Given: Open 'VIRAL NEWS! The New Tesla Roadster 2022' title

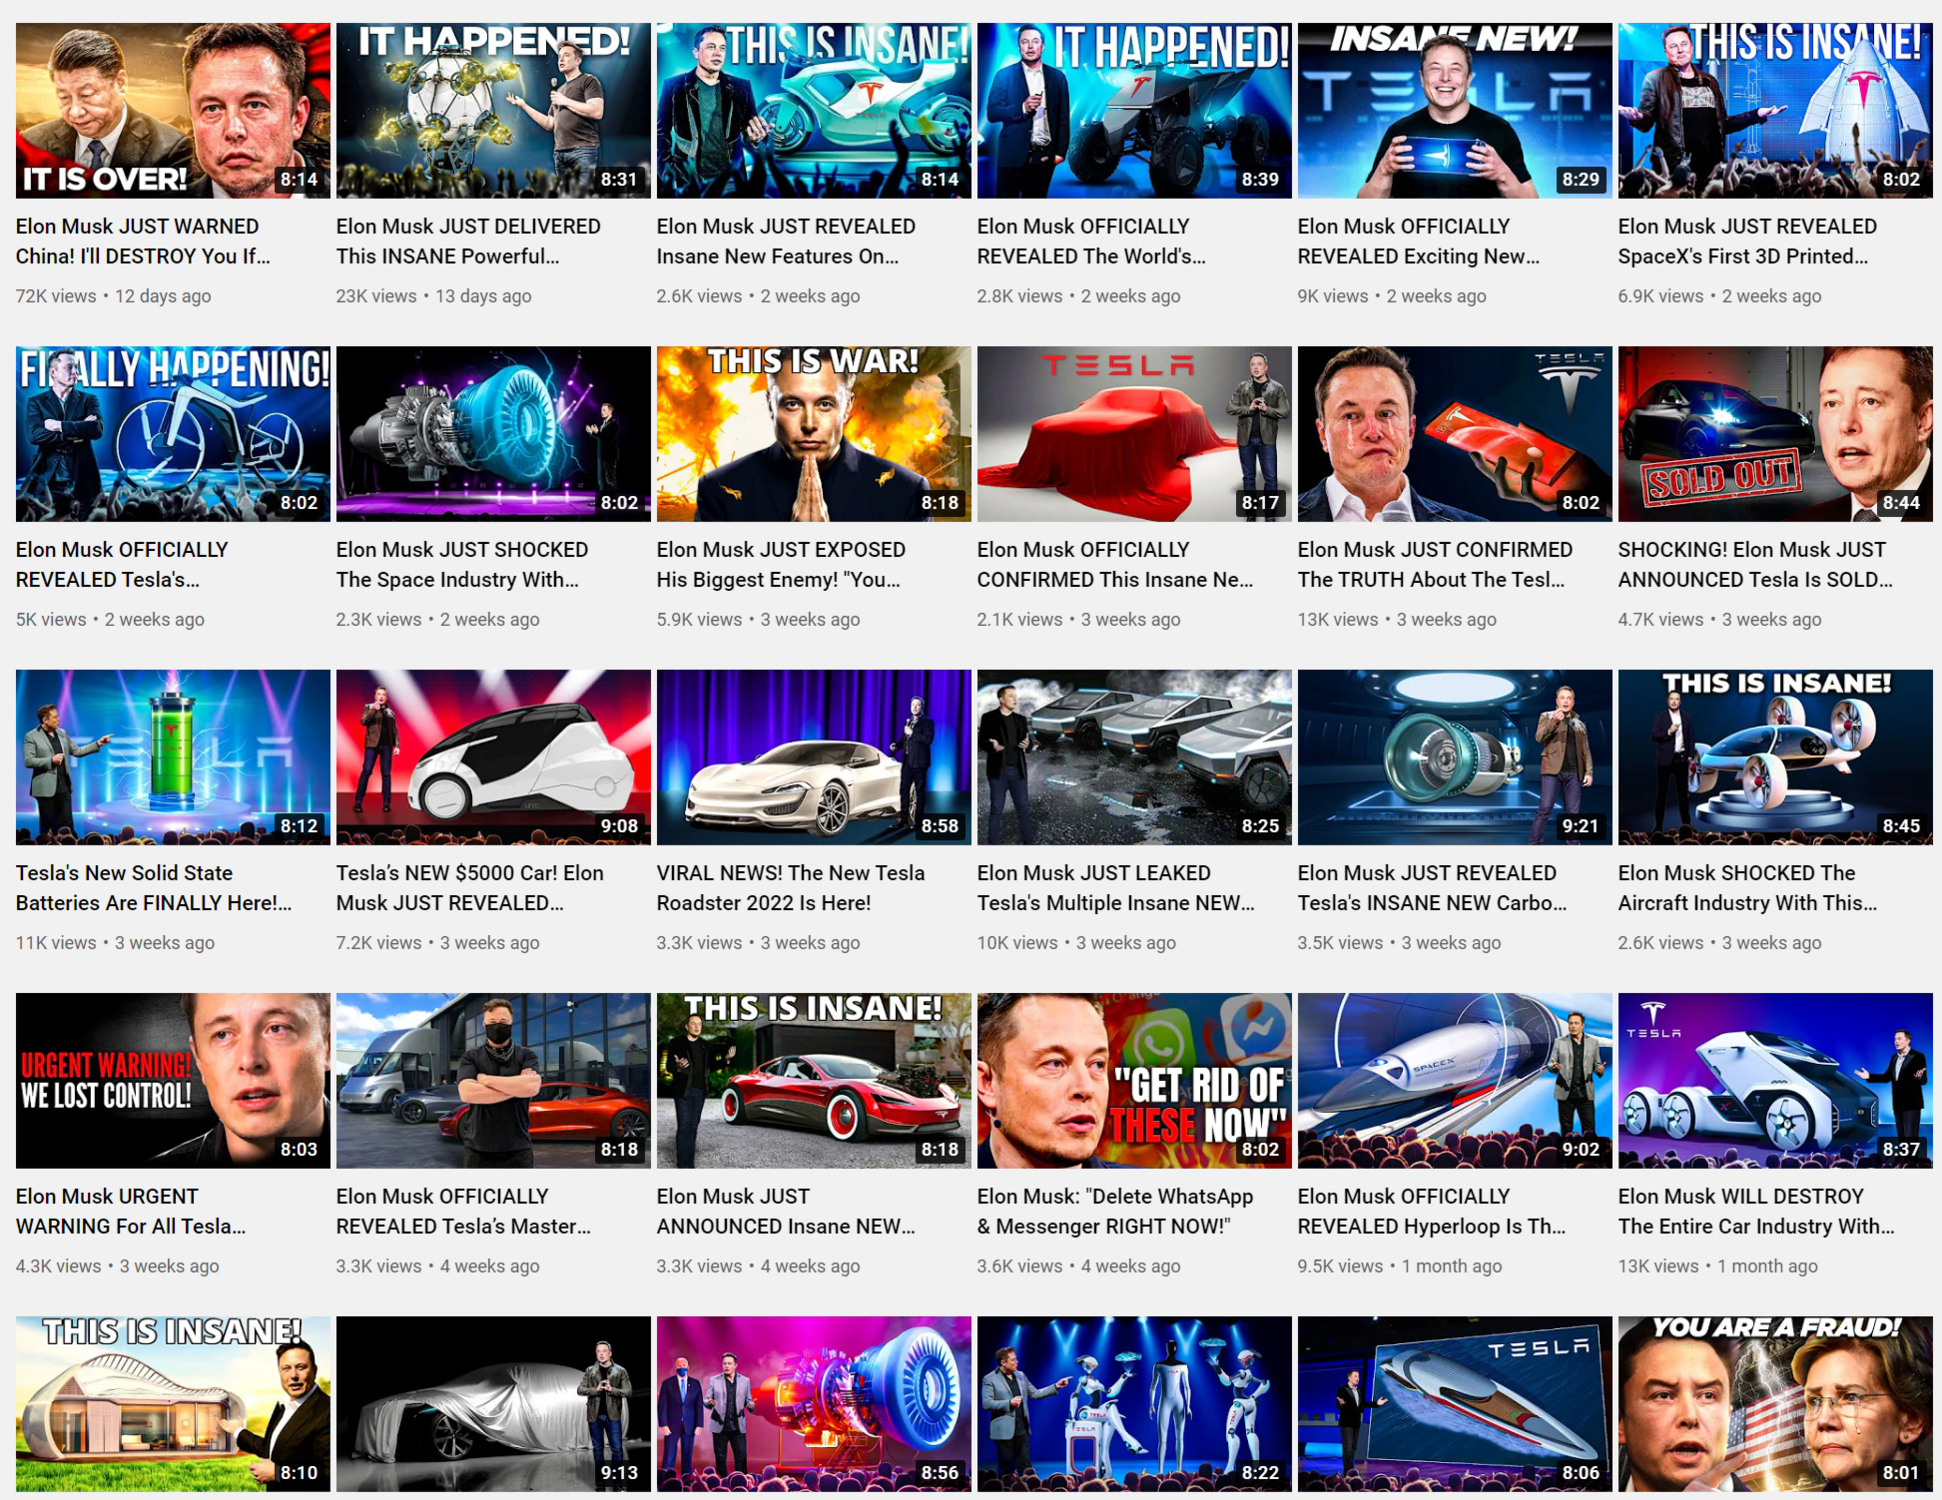Looking at the screenshot, I should pos(790,887).
